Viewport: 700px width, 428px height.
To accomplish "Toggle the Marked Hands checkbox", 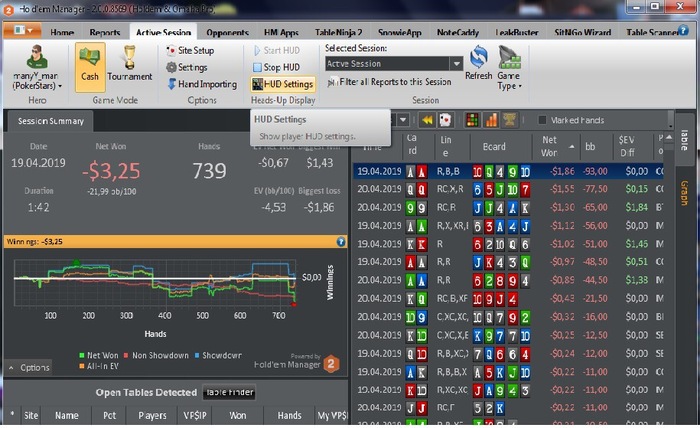I will point(542,120).
